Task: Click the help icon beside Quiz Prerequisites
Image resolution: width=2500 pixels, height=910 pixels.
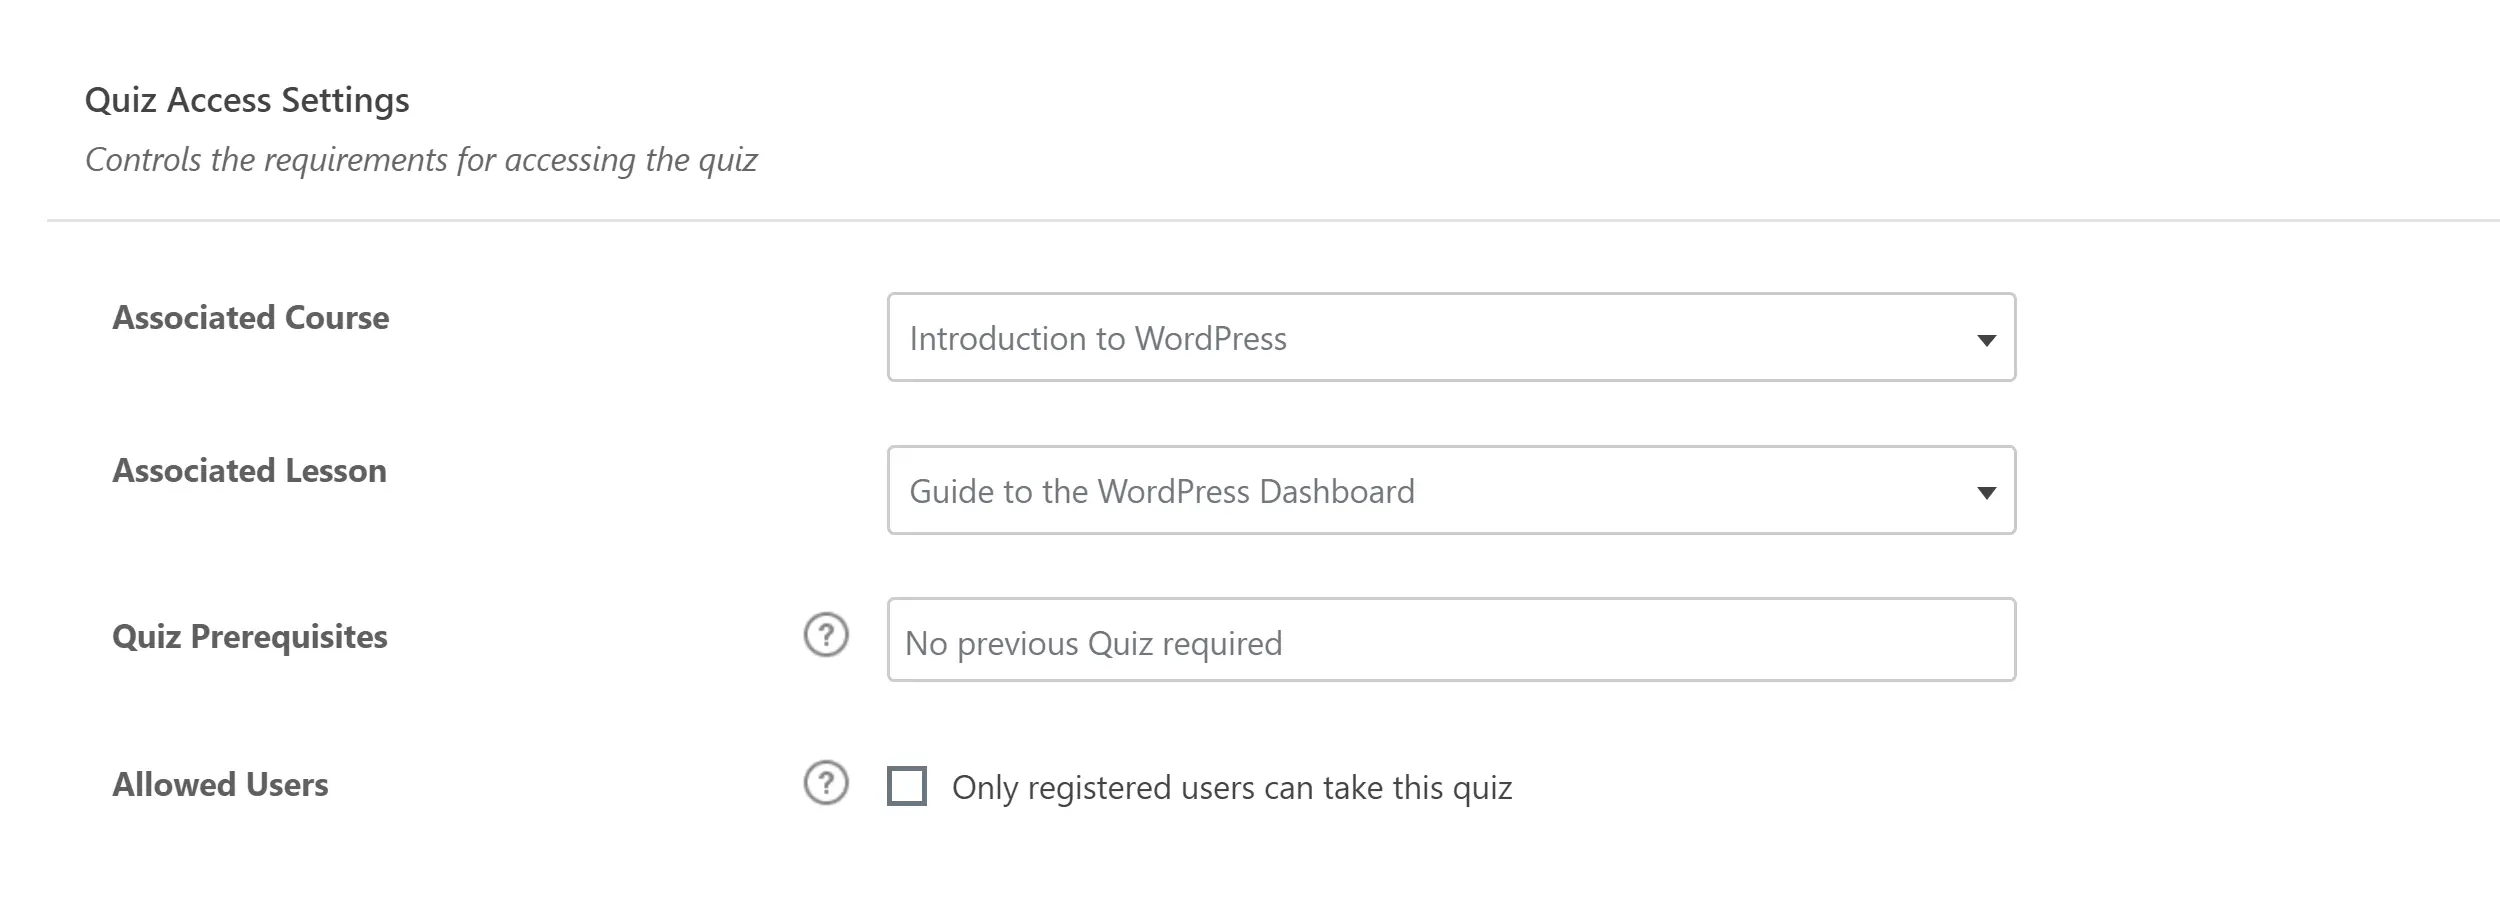Action: pos(826,635)
